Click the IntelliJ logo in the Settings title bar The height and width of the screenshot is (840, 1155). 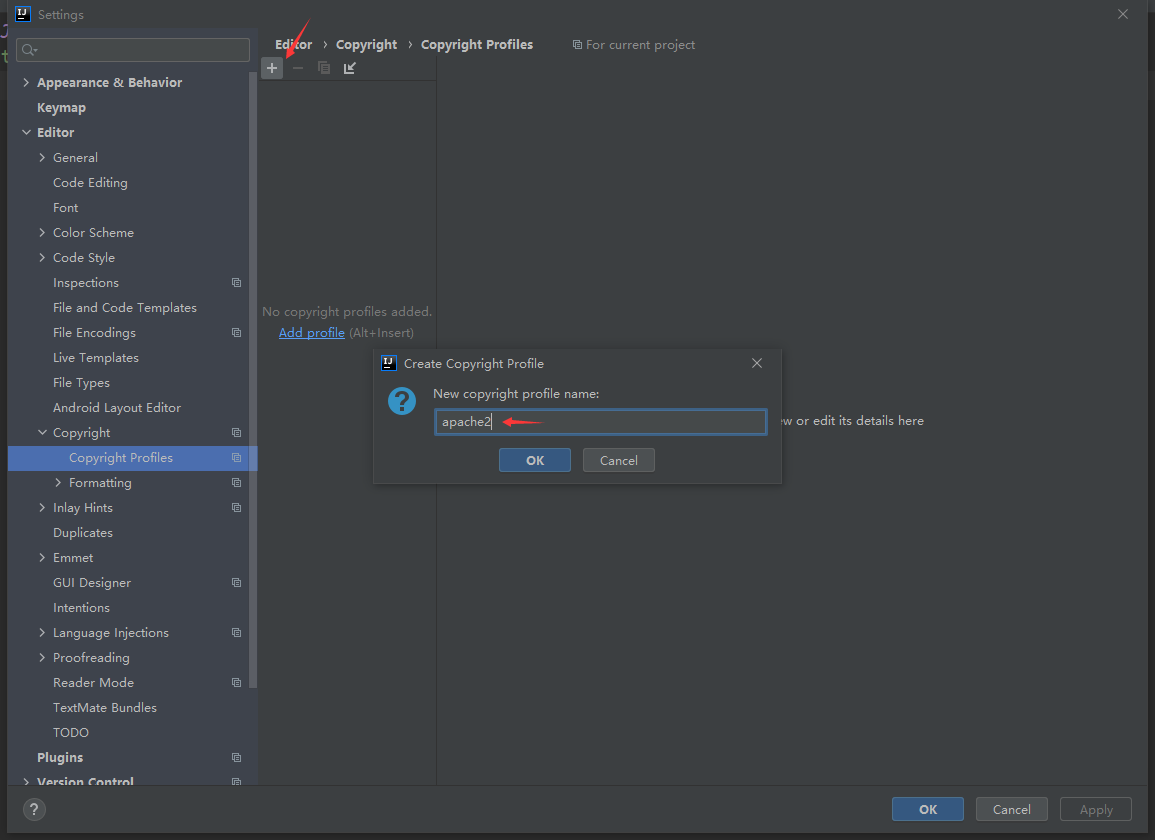(x=23, y=14)
